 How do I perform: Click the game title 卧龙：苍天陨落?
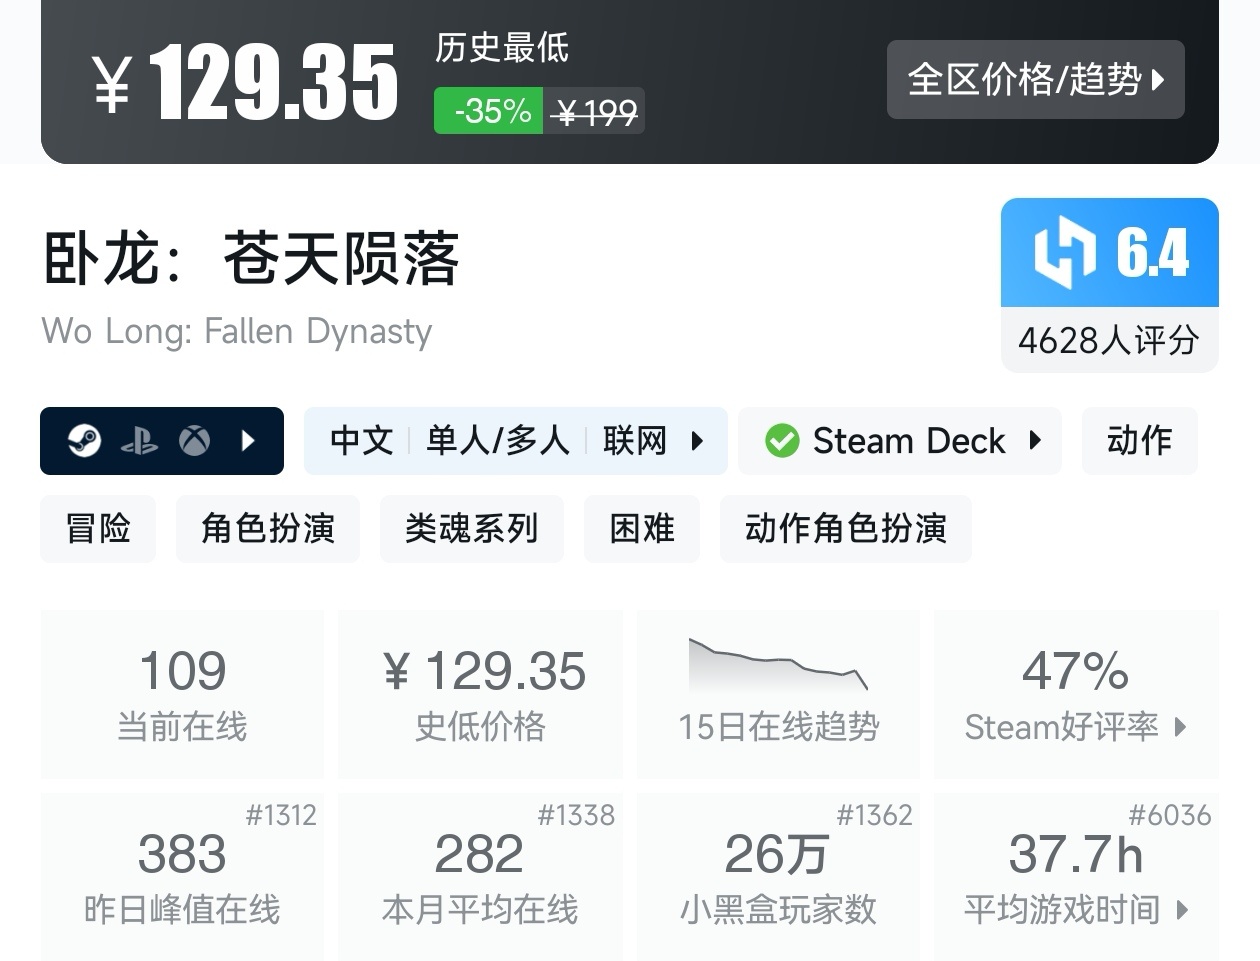coord(250,258)
